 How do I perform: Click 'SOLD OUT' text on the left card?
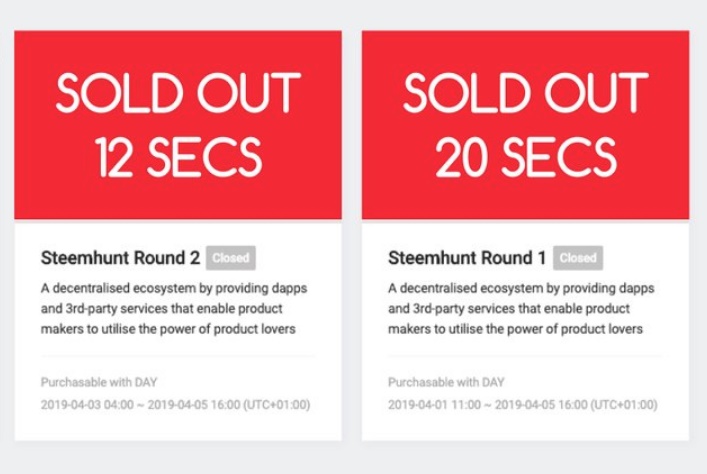pos(178,94)
